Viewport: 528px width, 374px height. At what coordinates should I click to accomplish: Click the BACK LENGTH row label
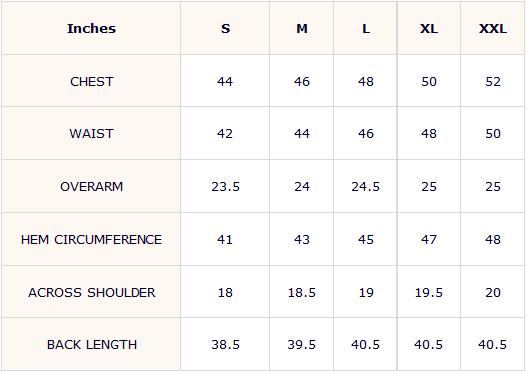point(92,345)
